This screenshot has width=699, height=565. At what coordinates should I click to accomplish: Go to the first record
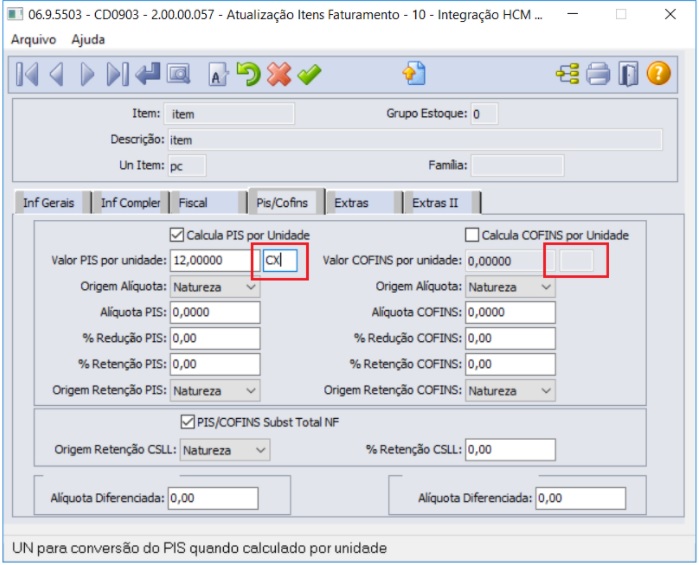pos(27,74)
